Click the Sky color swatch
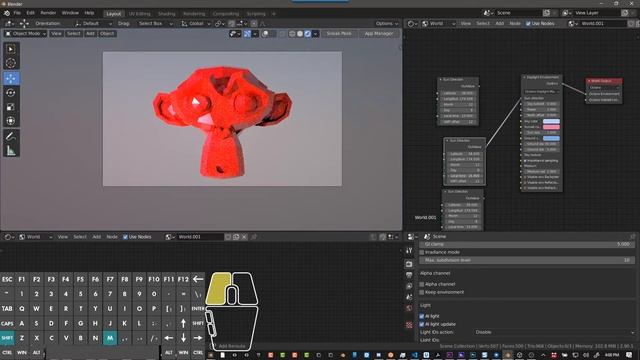640x360 pixels. coord(551,121)
